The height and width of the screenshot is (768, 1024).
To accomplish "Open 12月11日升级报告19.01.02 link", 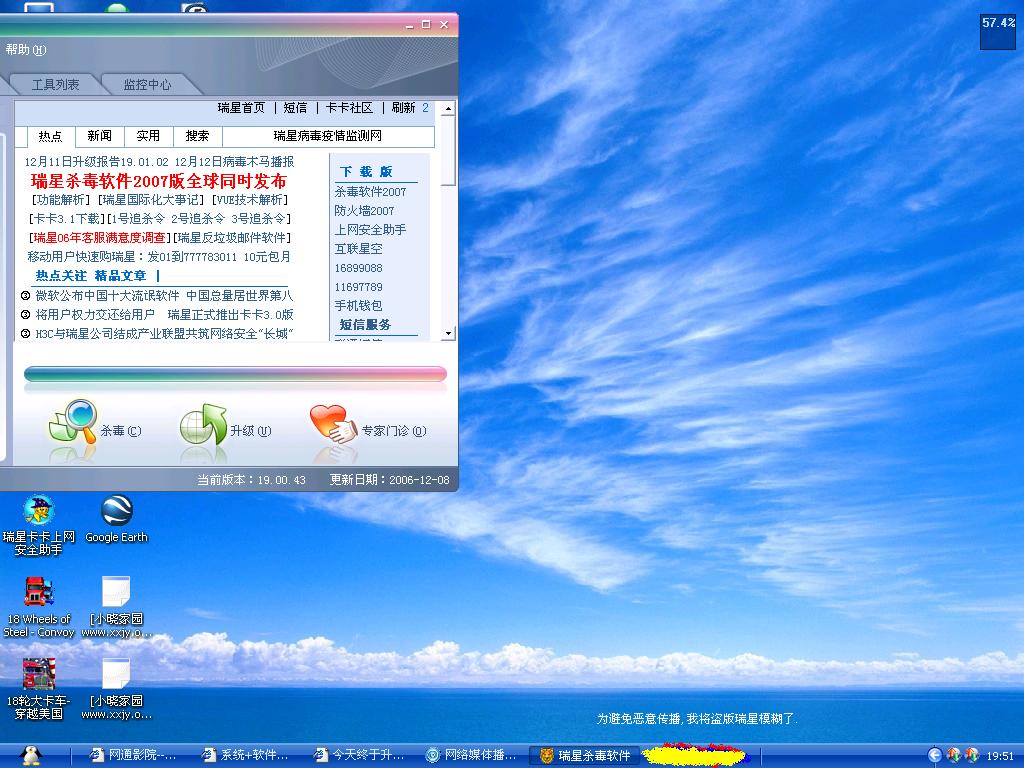I will [x=97, y=162].
